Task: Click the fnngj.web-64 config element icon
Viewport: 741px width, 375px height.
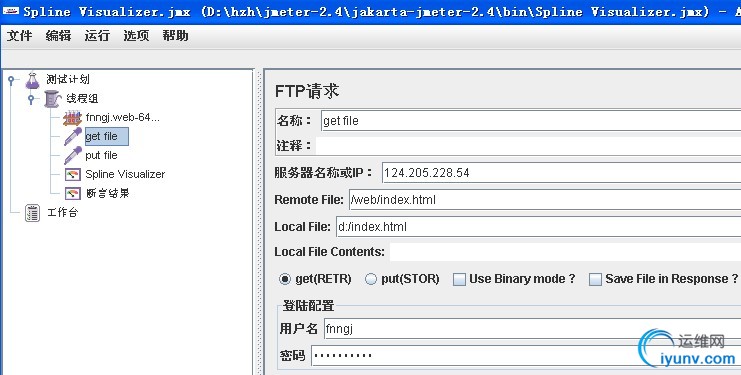Action: pyautogui.click(x=72, y=118)
